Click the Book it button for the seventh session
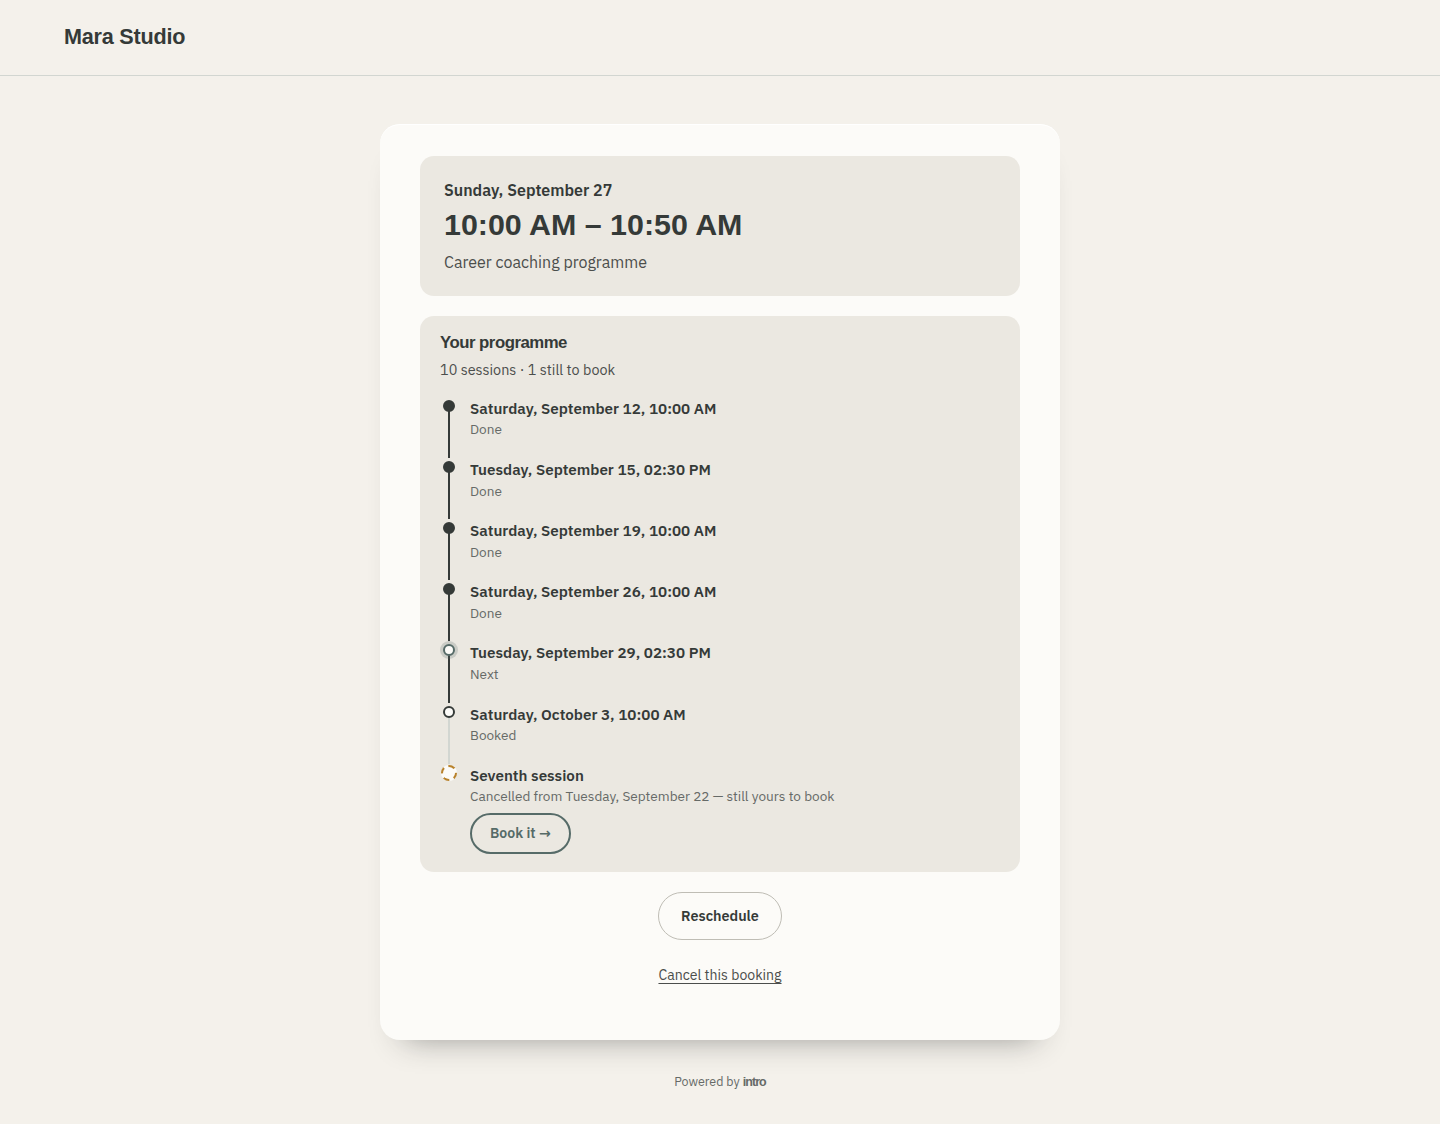Image resolution: width=1440 pixels, height=1124 pixels. (520, 833)
